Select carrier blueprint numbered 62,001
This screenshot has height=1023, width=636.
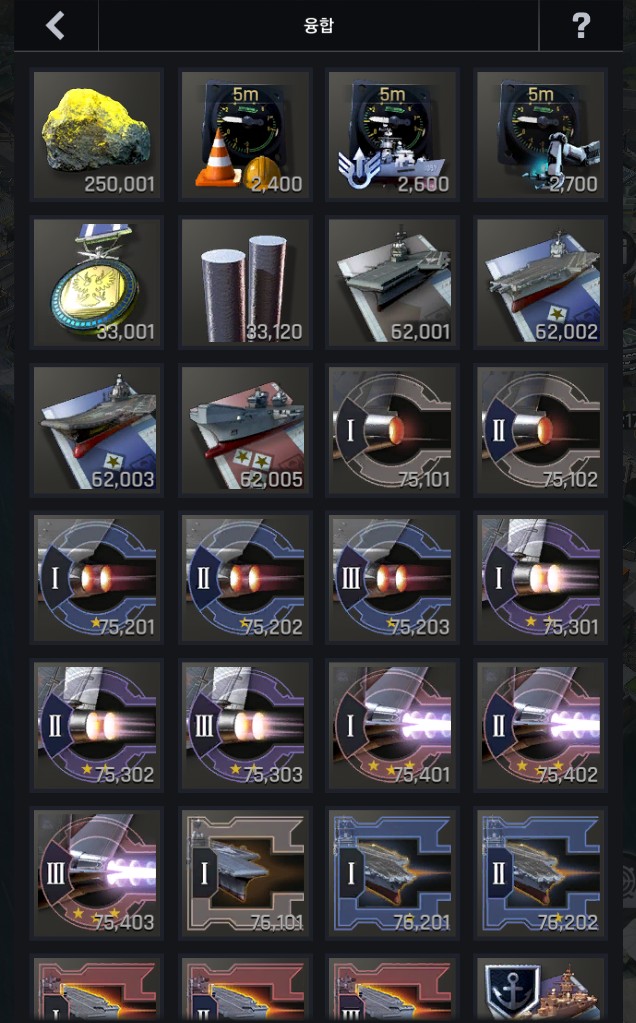point(393,281)
